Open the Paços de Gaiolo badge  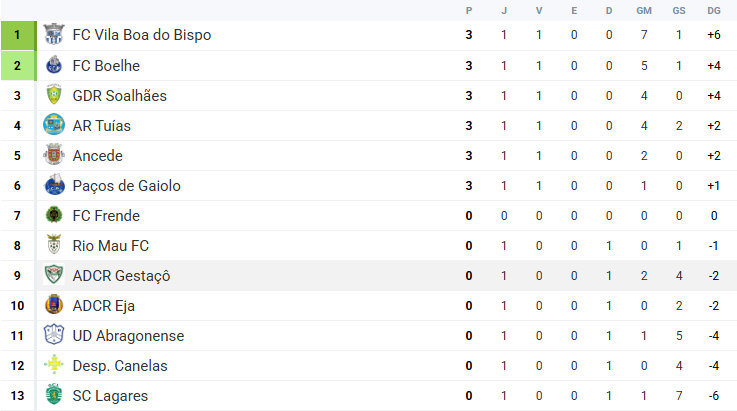(x=54, y=185)
